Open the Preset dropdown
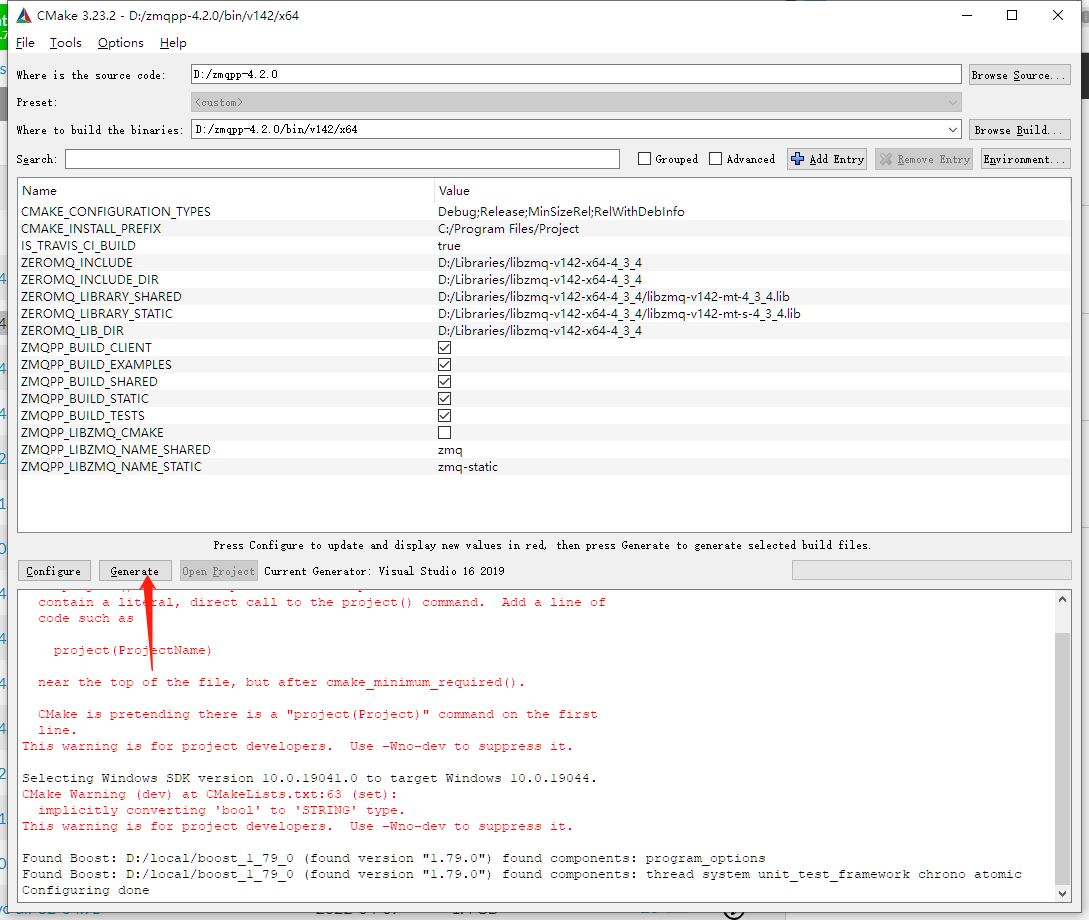The height and width of the screenshot is (920, 1089). click(x=576, y=102)
